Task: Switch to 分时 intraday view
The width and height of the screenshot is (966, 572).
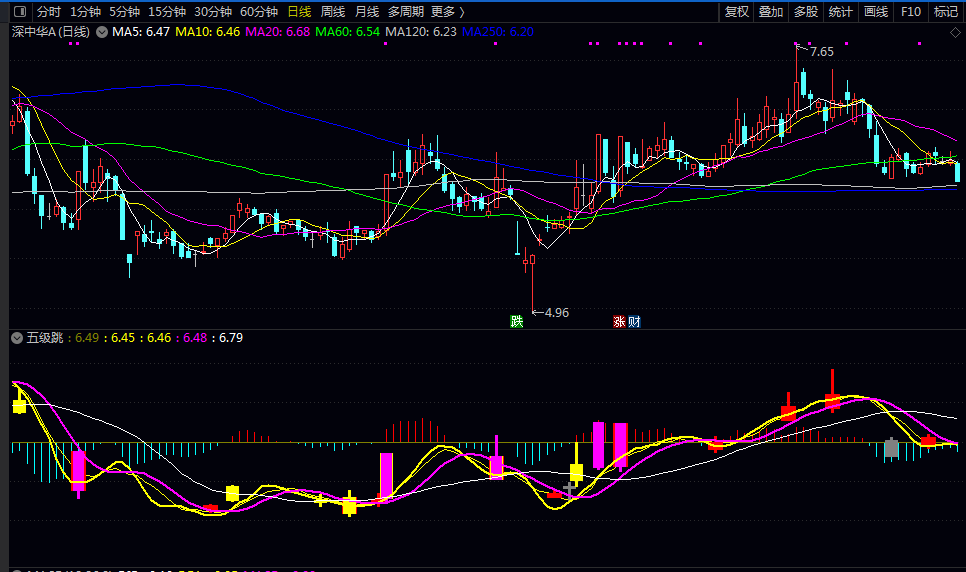Action: coord(49,12)
